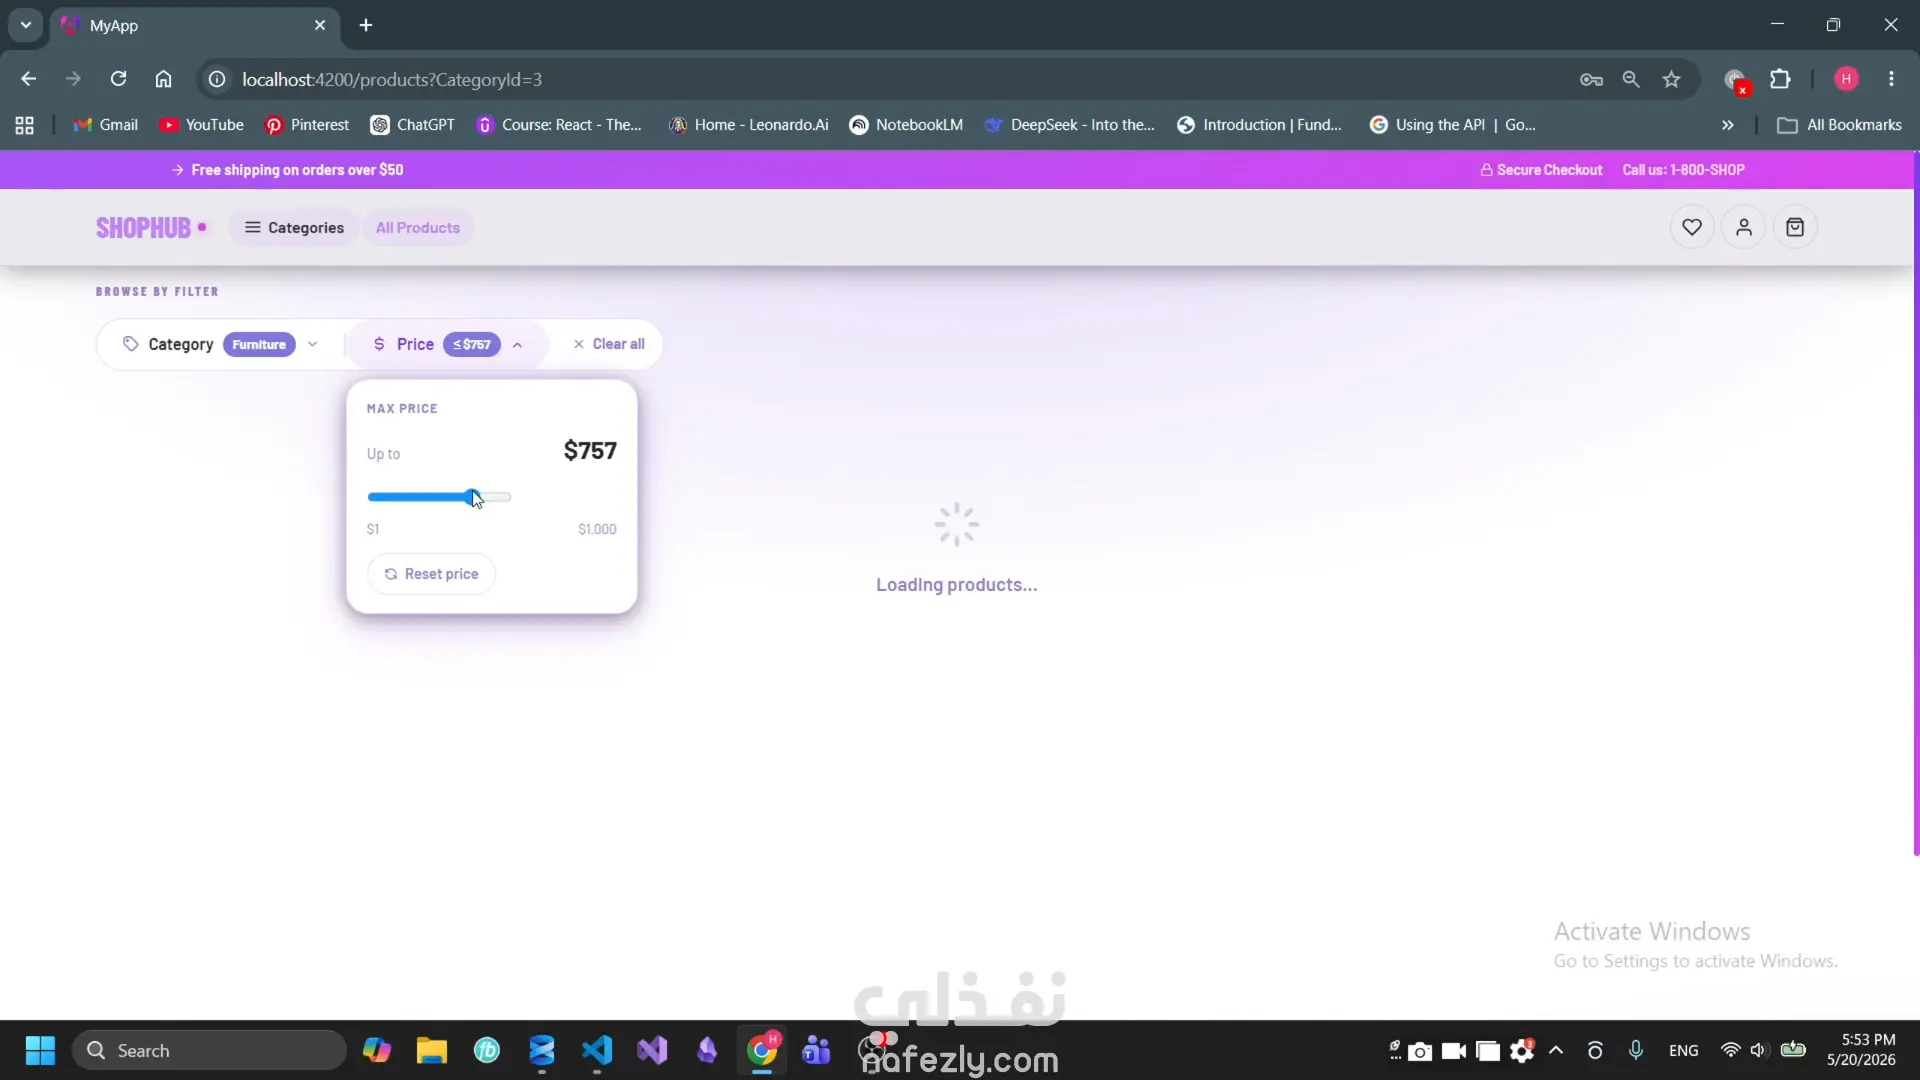This screenshot has width=1920, height=1080.
Task: Click the ENG language indicator
Action: (1684, 1051)
